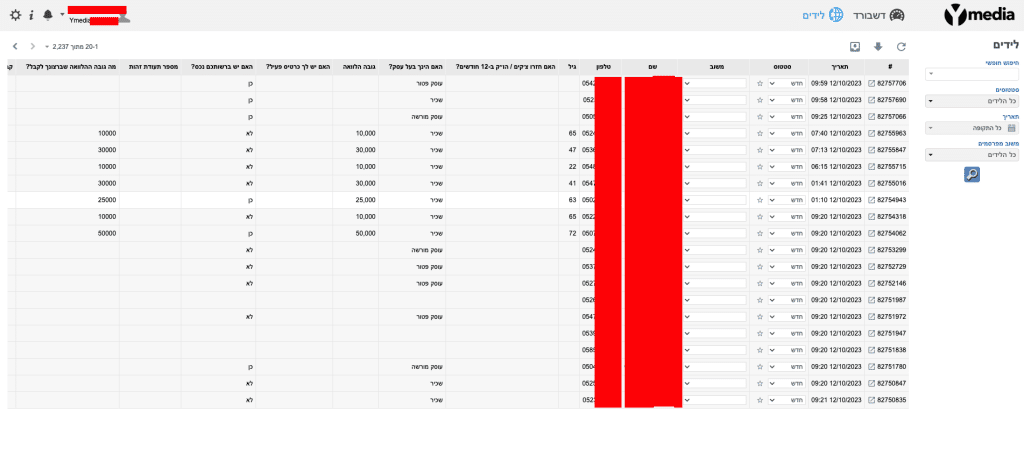Open lead 82754318 via its external icon

pyautogui.click(x=871, y=217)
